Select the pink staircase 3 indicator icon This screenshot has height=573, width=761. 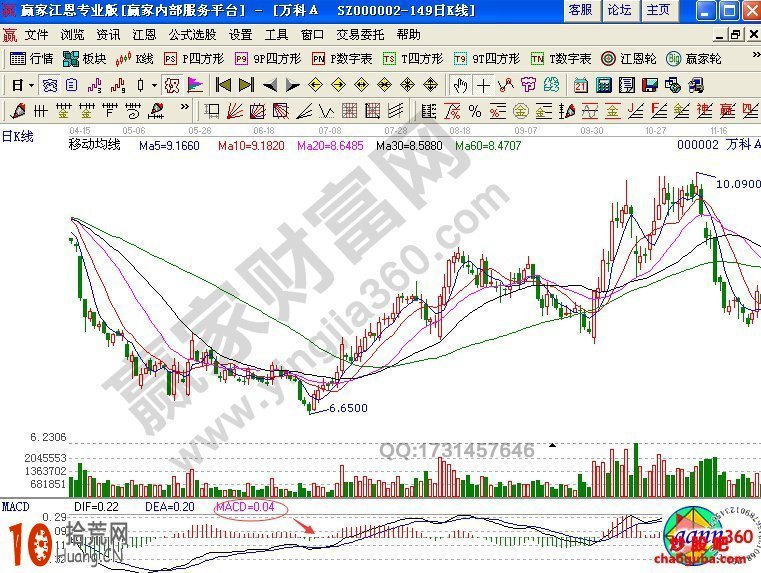95,86
